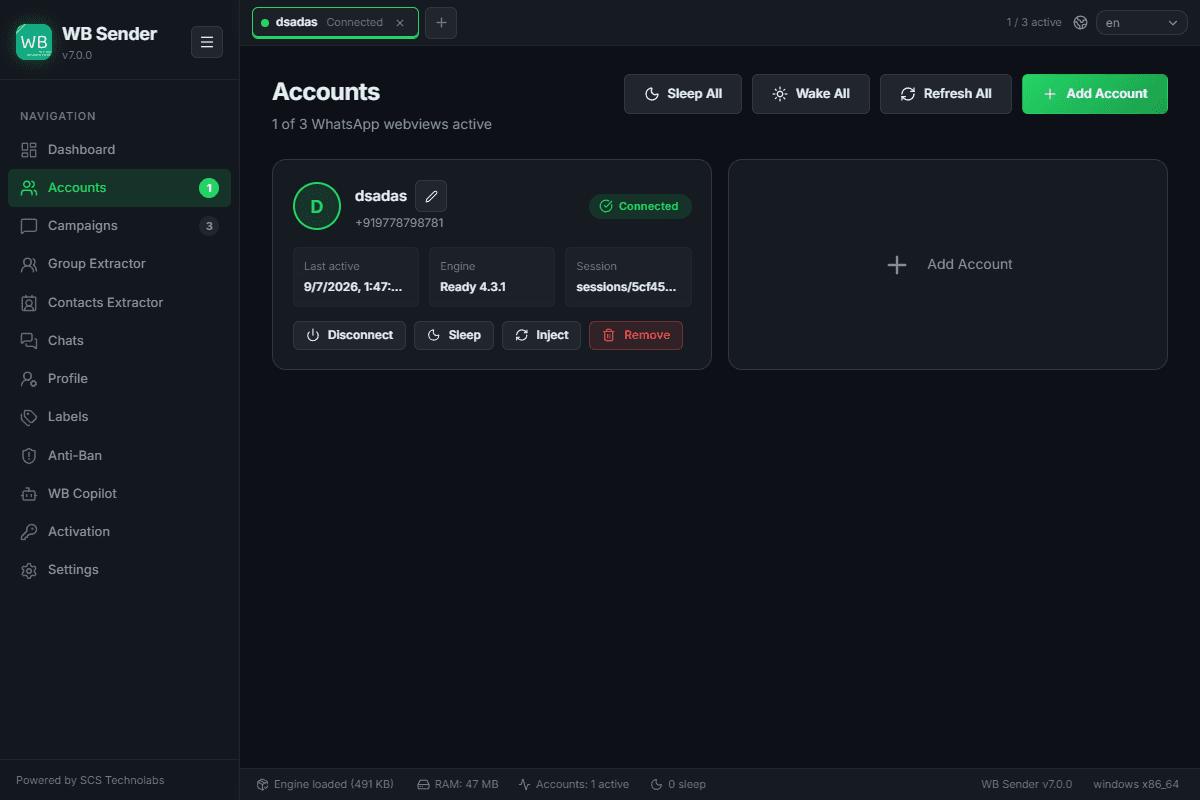Click the pencil edit icon beside dsadas
The image size is (1200, 800).
(x=431, y=196)
